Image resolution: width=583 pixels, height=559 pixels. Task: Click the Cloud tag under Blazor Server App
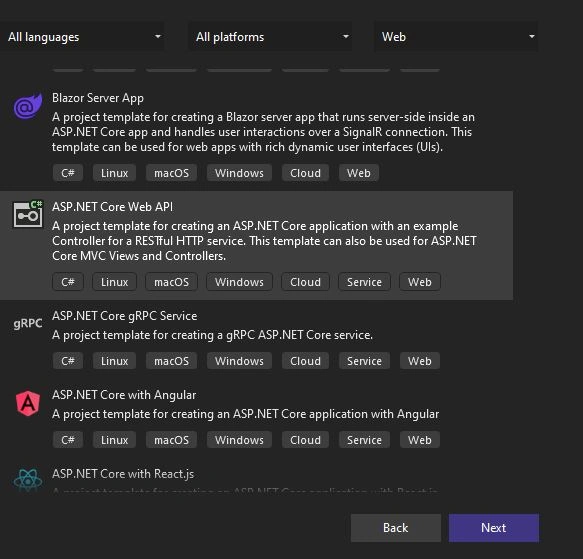point(305,173)
